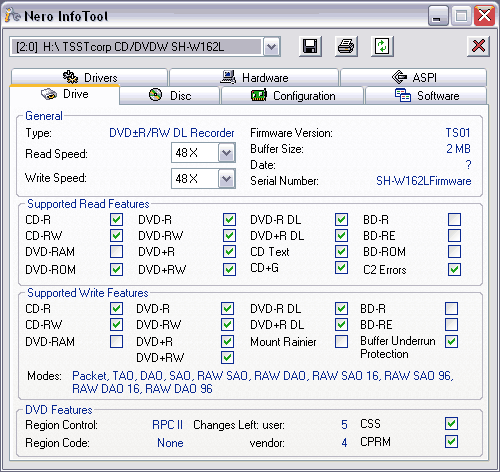Viewport: 500px width, 472px height.
Task: Switch to the Drivers tab
Action: [89, 77]
